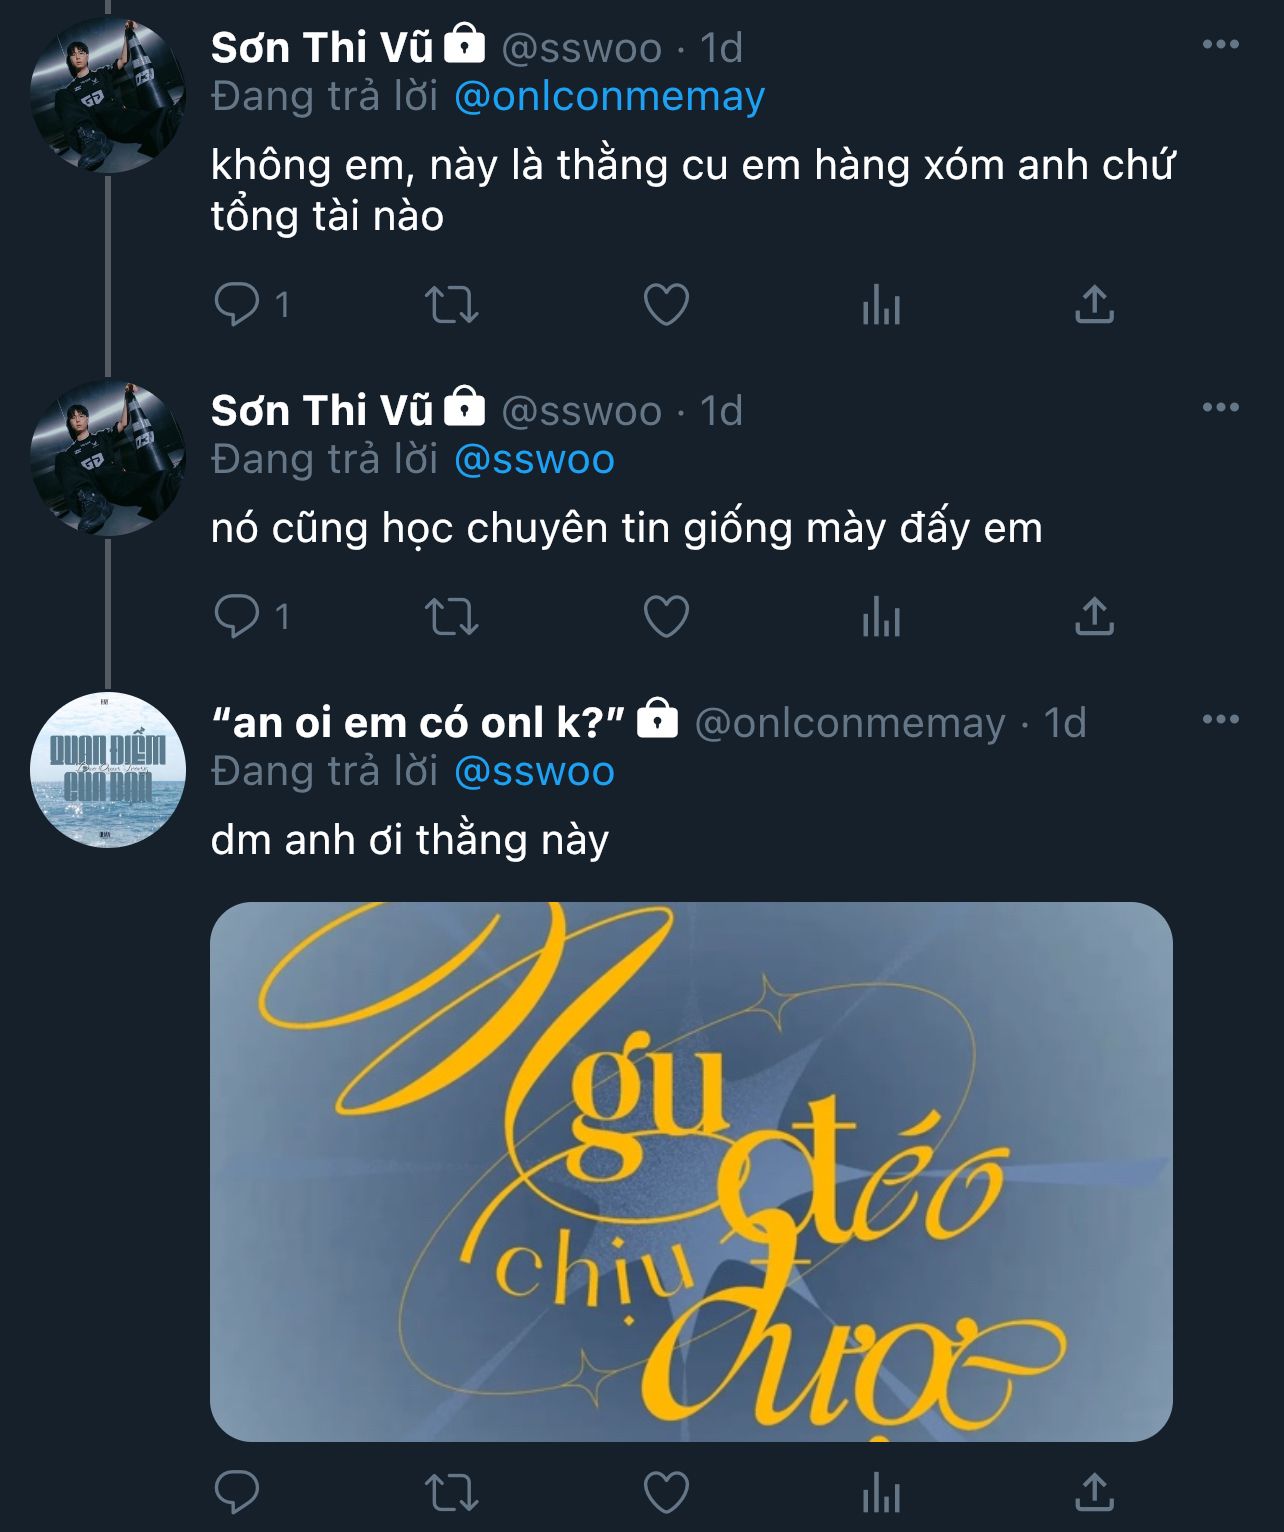
Task: Share the first tweet by Sơn Thi Vũ
Action: tap(1094, 304)
